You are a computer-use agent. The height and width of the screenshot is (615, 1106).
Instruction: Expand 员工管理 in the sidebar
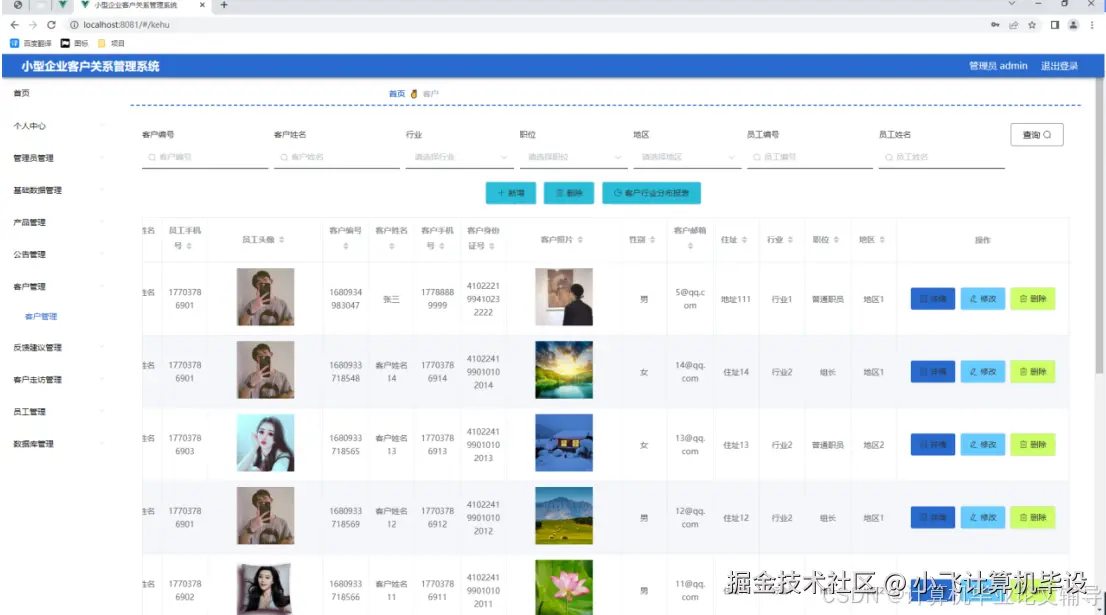59,411
